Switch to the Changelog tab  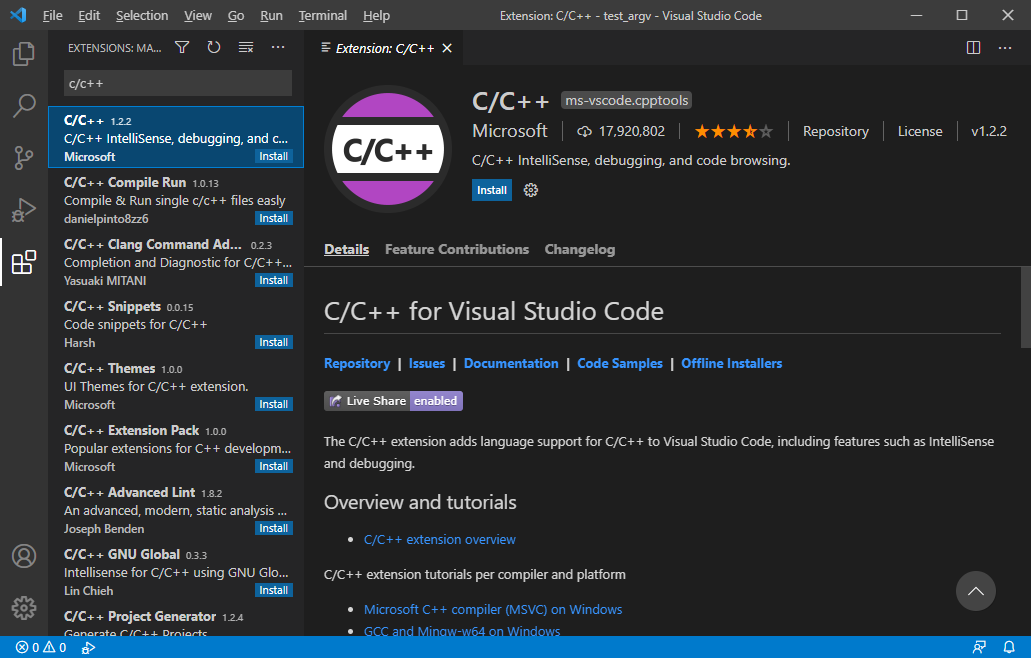580,249
